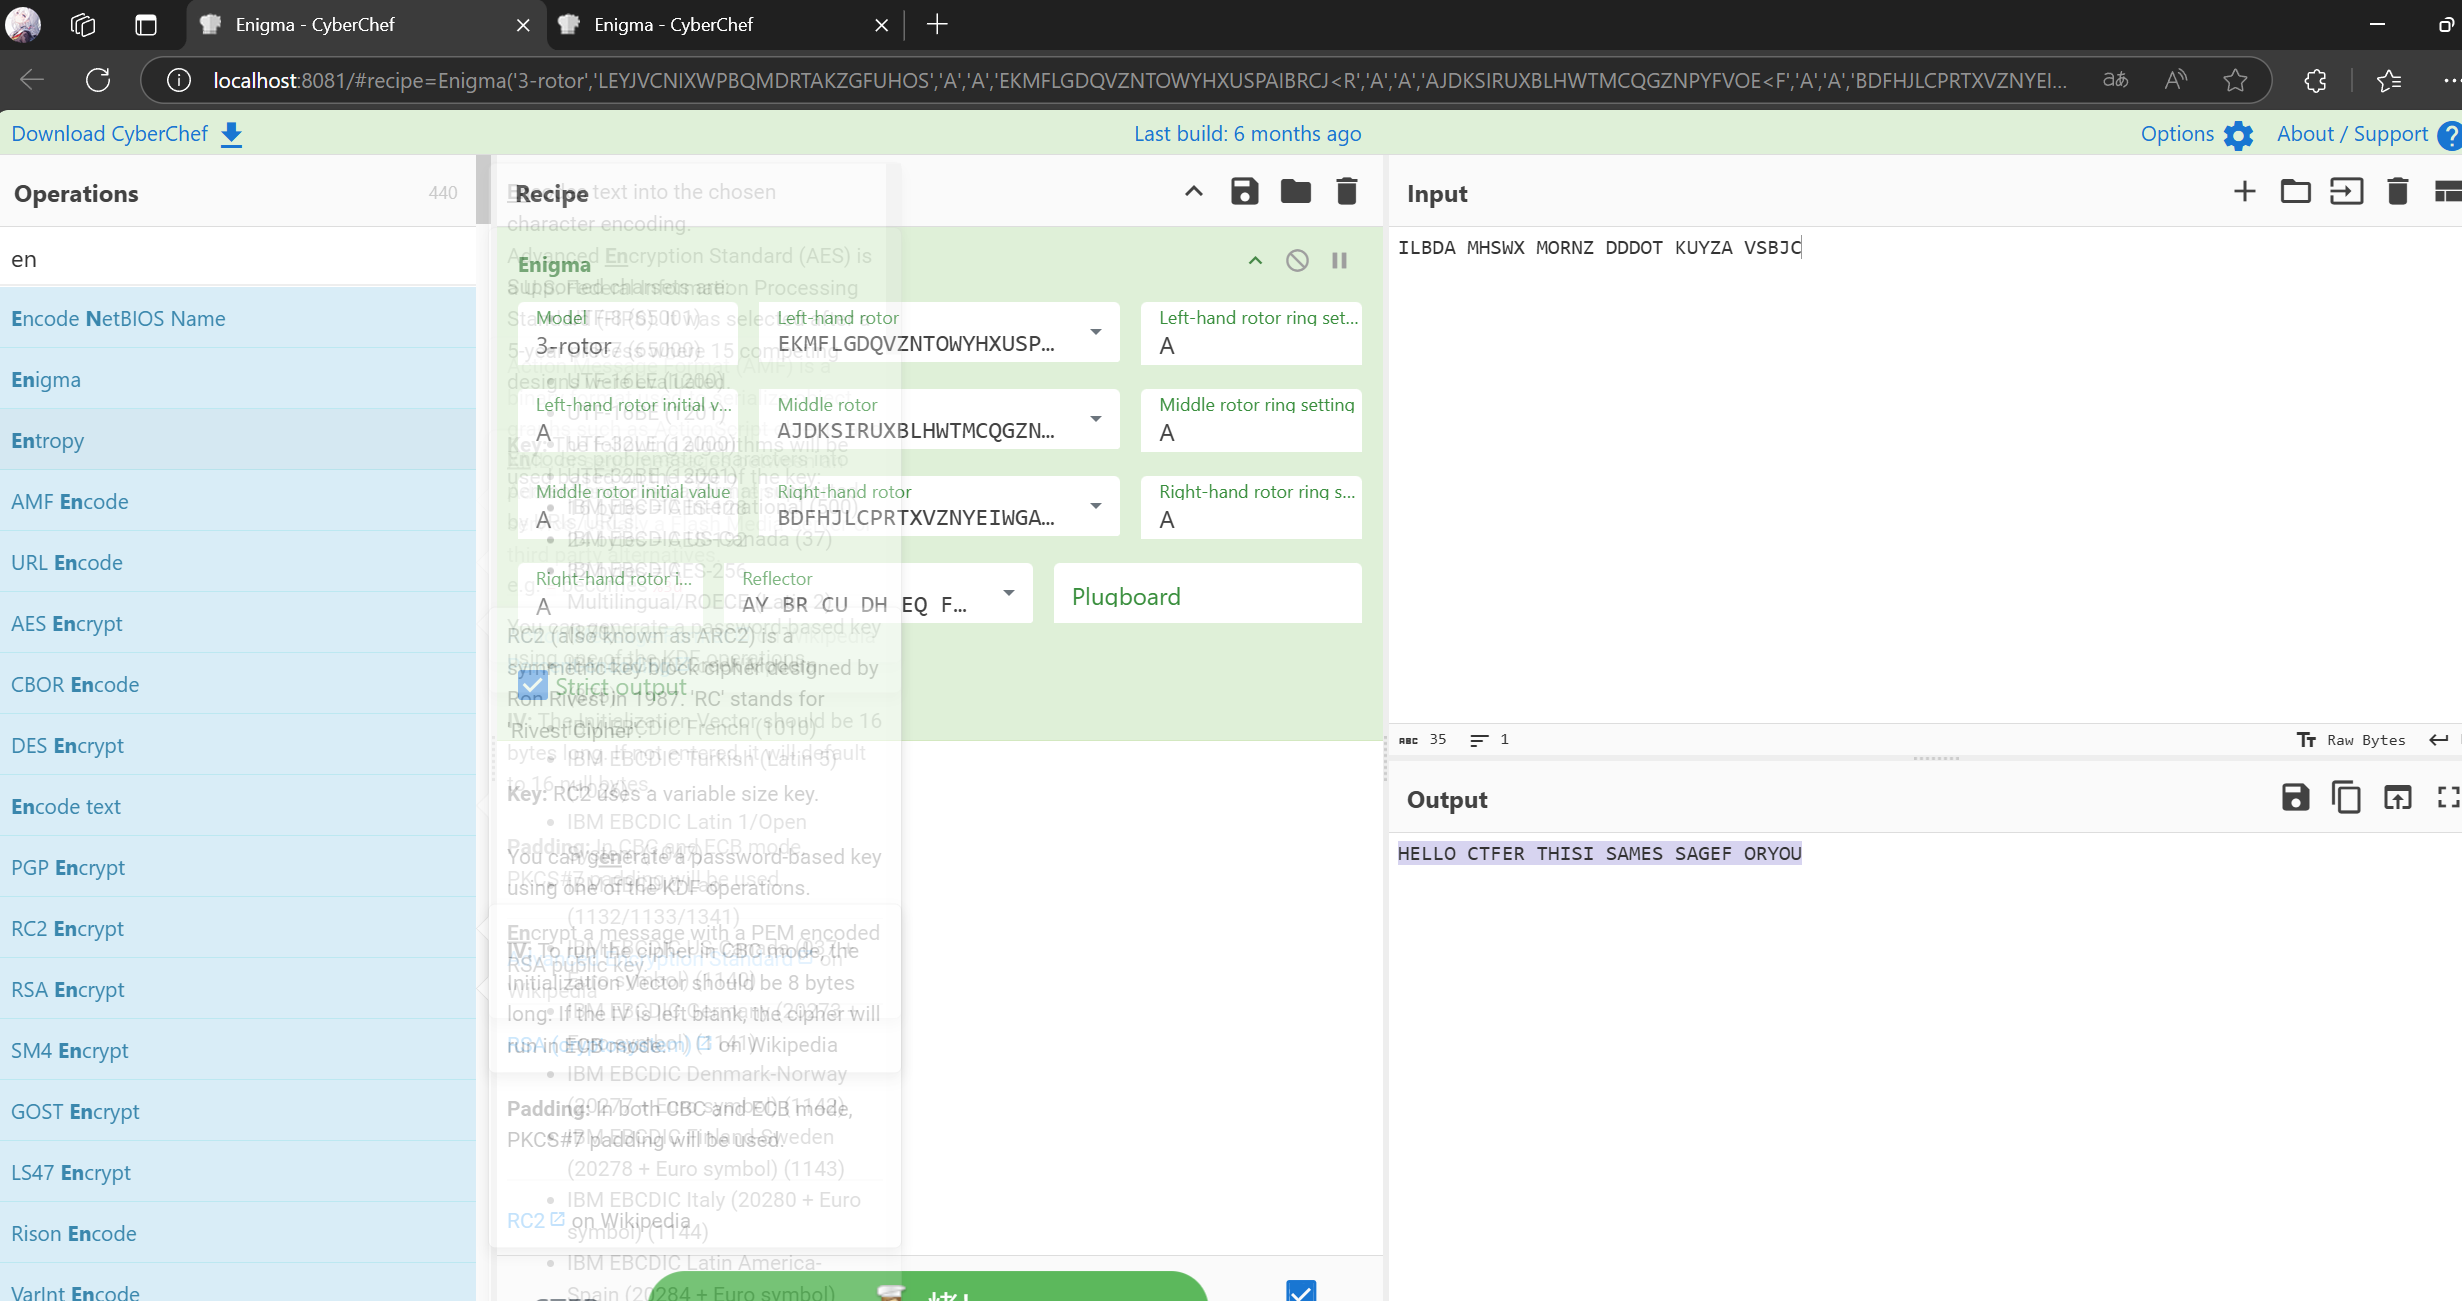Clear input and output trash icon
The width and height of the screenshot is (2462, 1301).
tap(2397, 191)
